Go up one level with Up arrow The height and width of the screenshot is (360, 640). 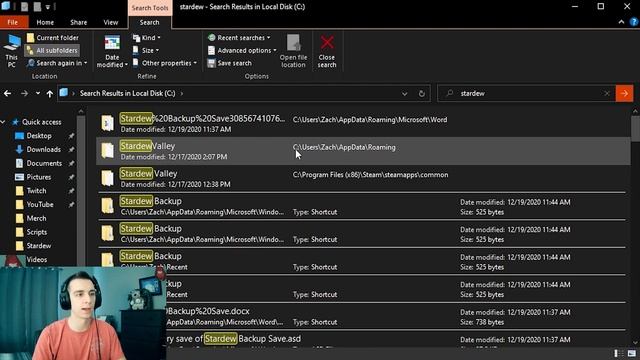(49, 93)
